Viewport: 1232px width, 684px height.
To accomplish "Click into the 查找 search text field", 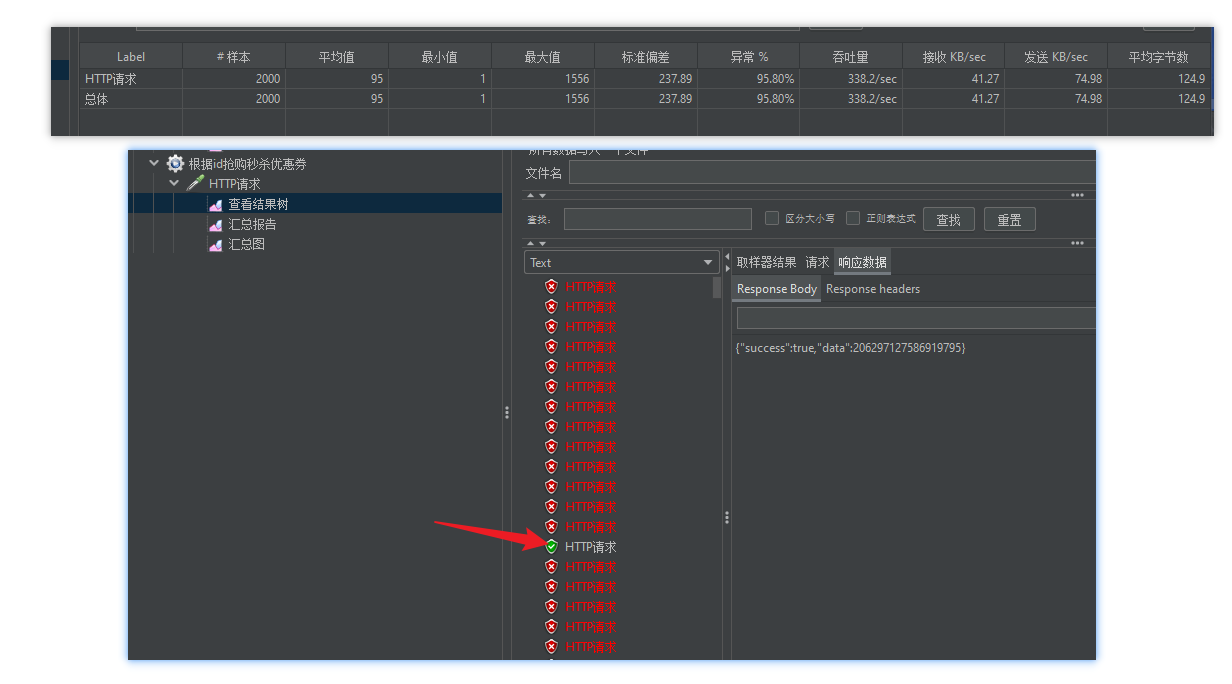I will 657,219.
